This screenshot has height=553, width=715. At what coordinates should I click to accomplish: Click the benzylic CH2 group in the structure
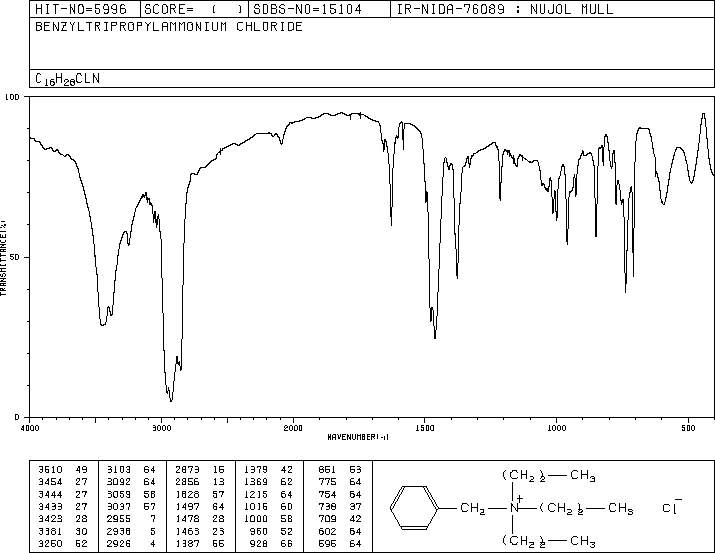pos(473,508)
